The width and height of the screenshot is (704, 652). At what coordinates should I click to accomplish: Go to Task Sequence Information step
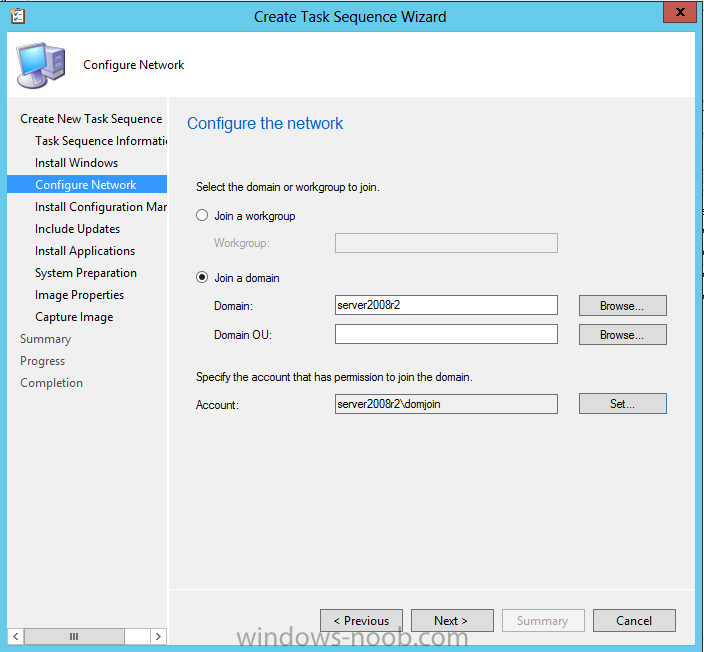(101, 141)
